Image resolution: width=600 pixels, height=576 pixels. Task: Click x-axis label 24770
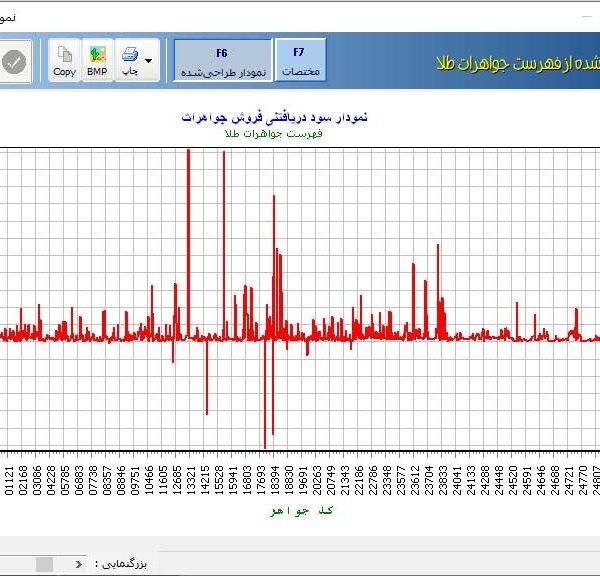(x=583, y=480)
